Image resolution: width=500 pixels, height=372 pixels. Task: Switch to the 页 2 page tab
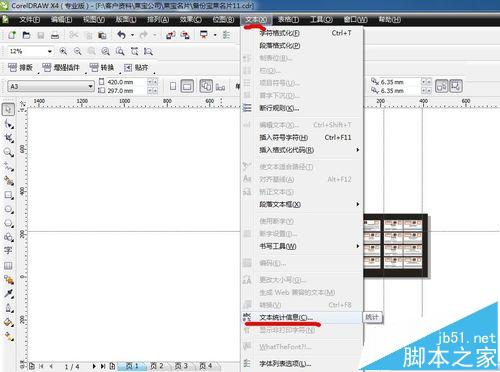coord(157,366)
